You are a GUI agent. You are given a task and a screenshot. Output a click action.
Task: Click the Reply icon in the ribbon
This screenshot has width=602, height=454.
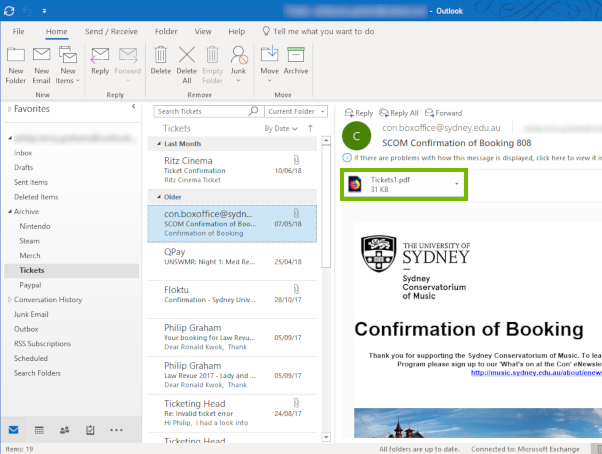[x=100, y=60]
